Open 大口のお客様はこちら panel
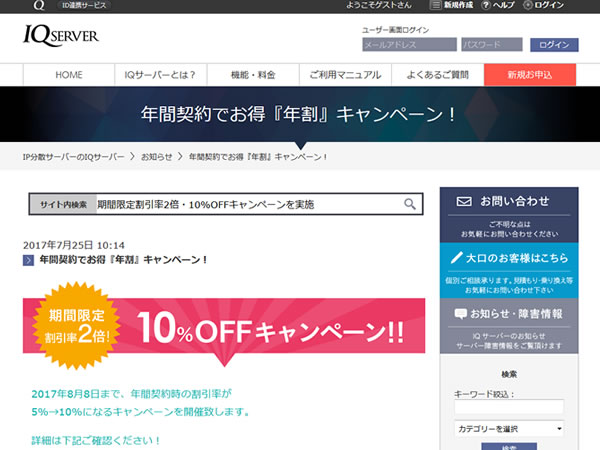 click(x=509, y=271)
